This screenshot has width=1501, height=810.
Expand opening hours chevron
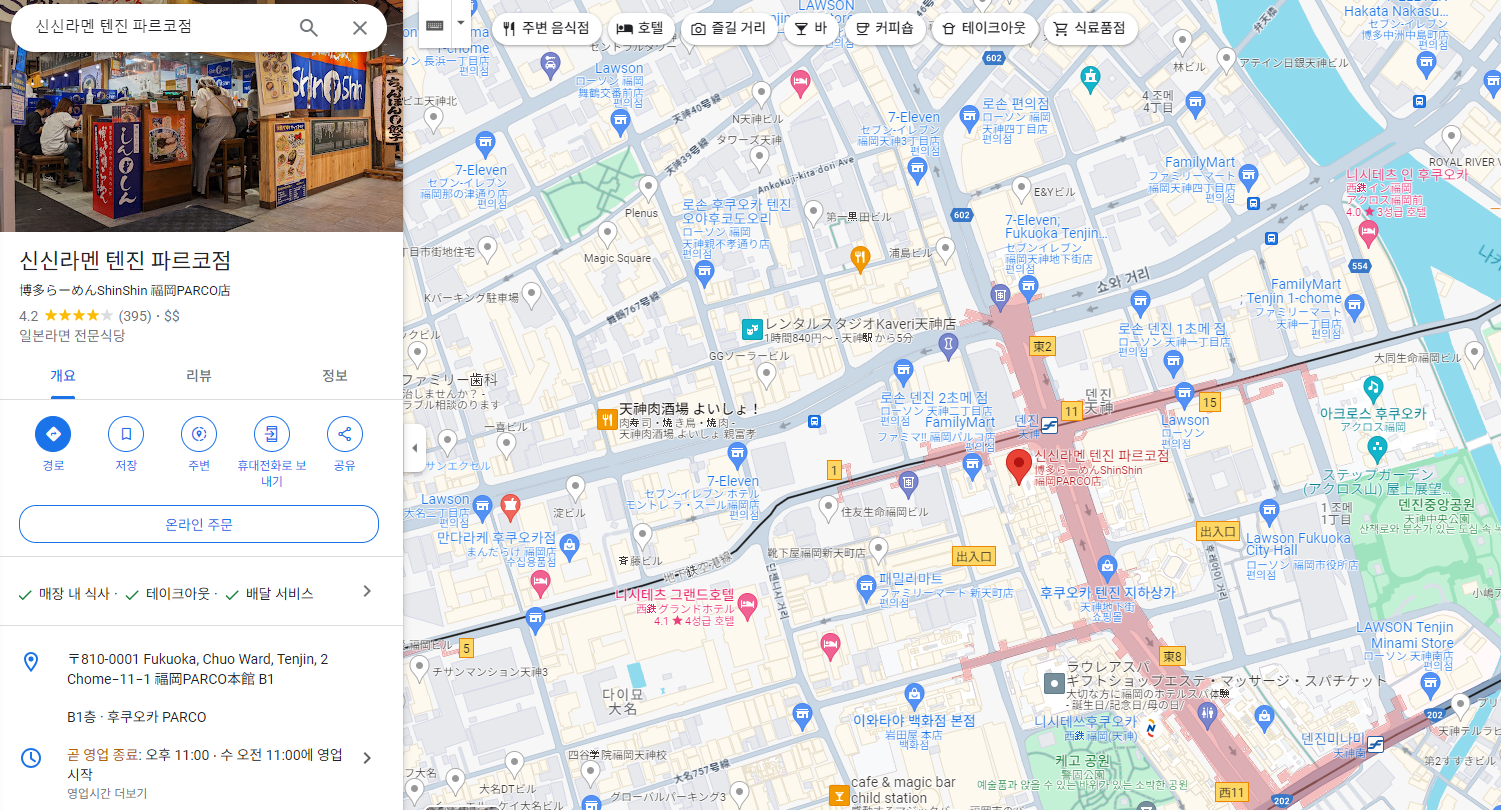coord(367,758)
